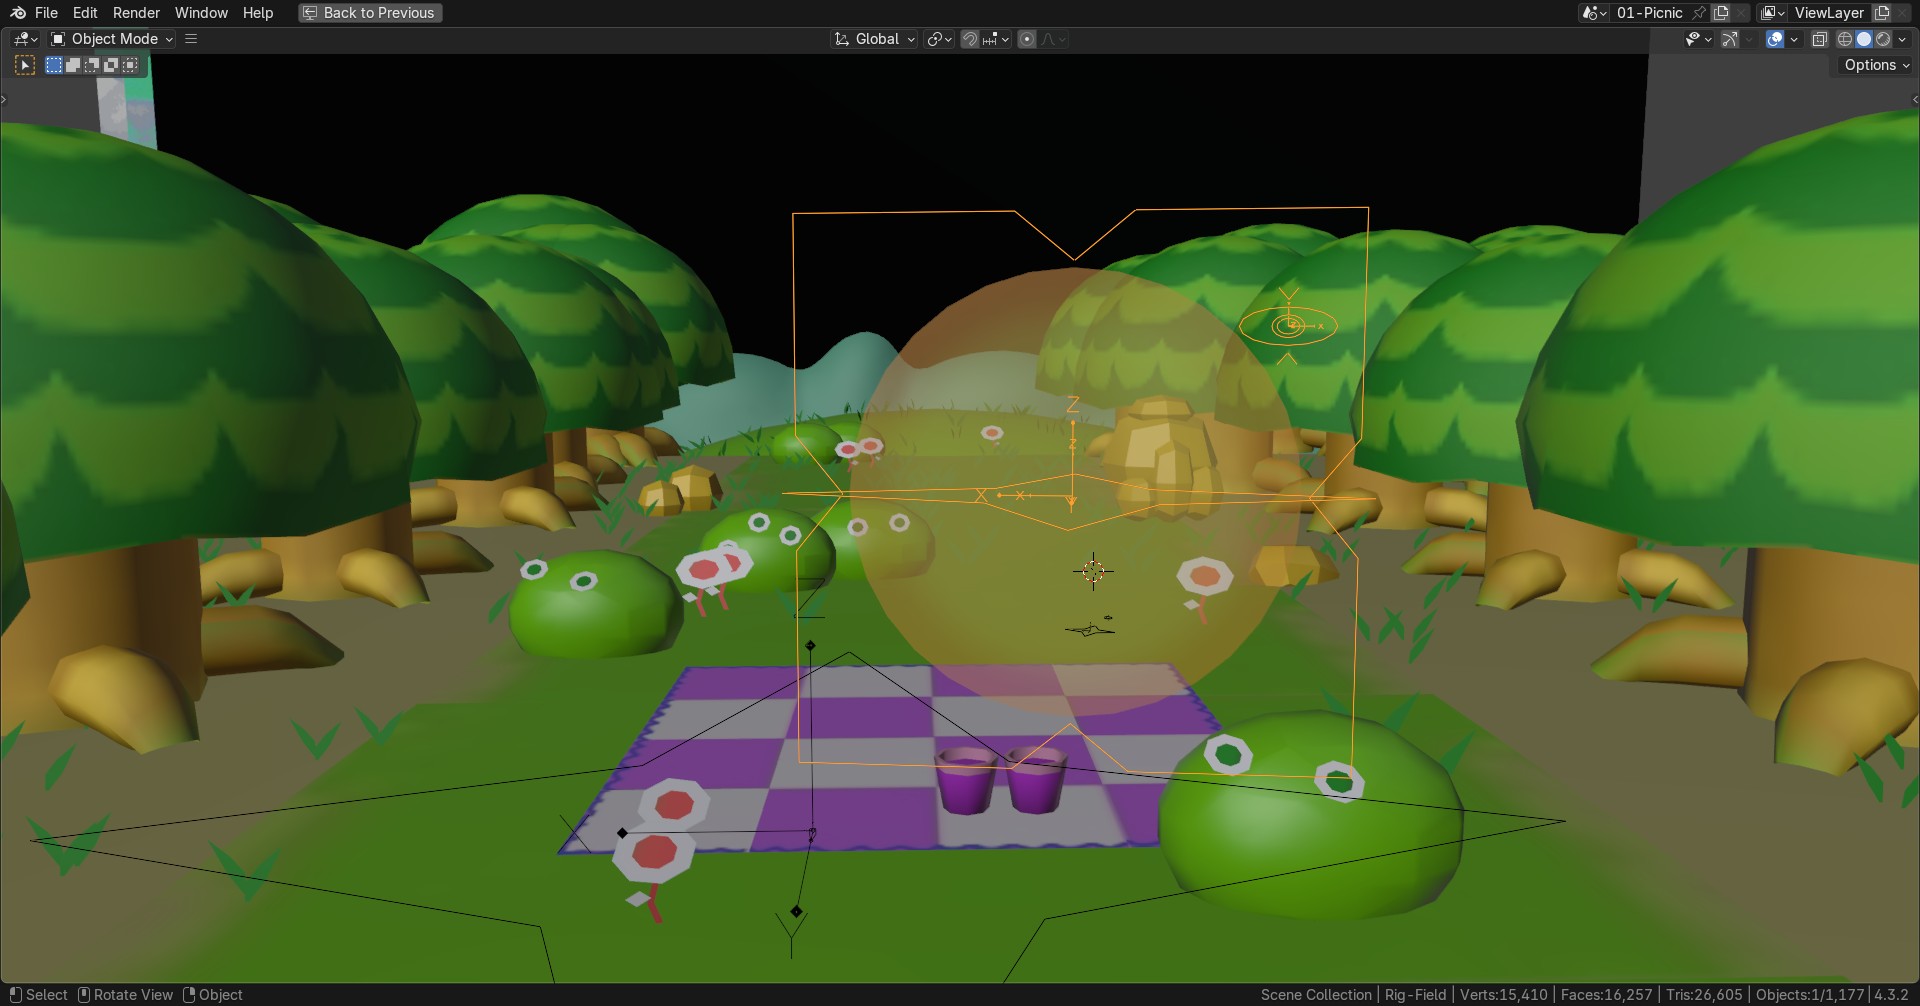The width and height of the screenshot is (1920, 1006).
Task: Expand the collapsed header menus icon
Action: [191, 39]
